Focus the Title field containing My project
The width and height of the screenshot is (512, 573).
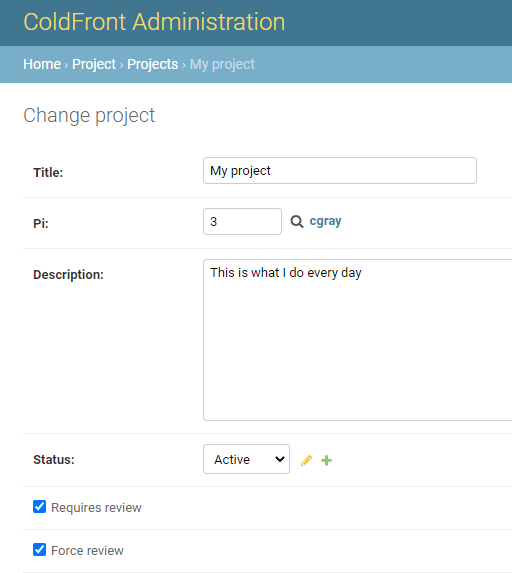(340, 171)
